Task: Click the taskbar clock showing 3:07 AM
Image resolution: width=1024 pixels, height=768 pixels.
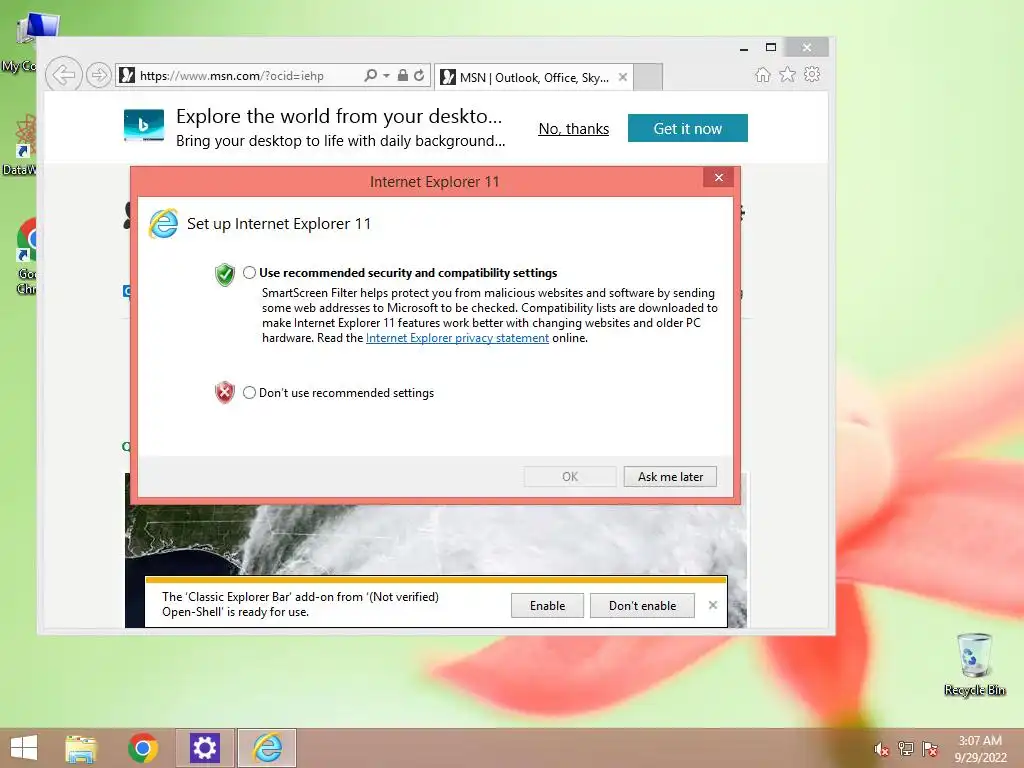Action: pyautogui.click(x=980, y=749)
